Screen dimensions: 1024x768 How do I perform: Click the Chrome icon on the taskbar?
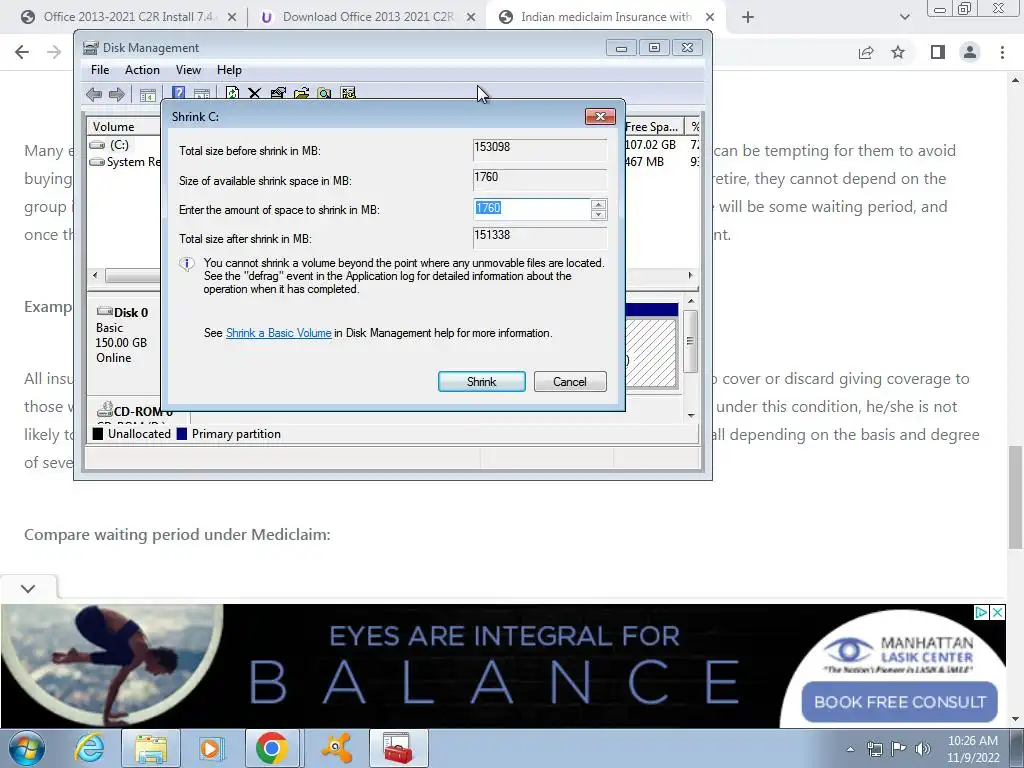point(272,748)
